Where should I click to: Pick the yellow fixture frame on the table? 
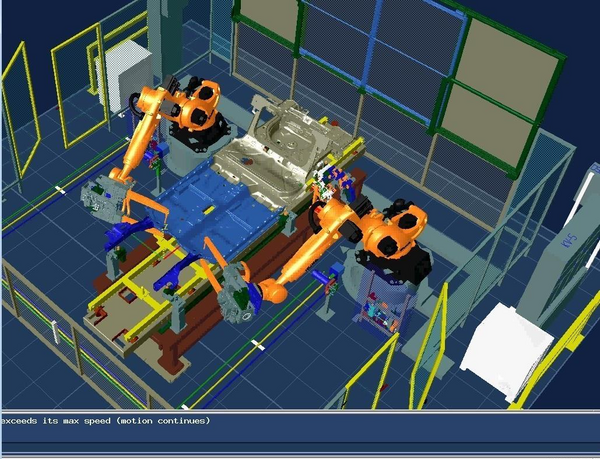coord(149,291)
